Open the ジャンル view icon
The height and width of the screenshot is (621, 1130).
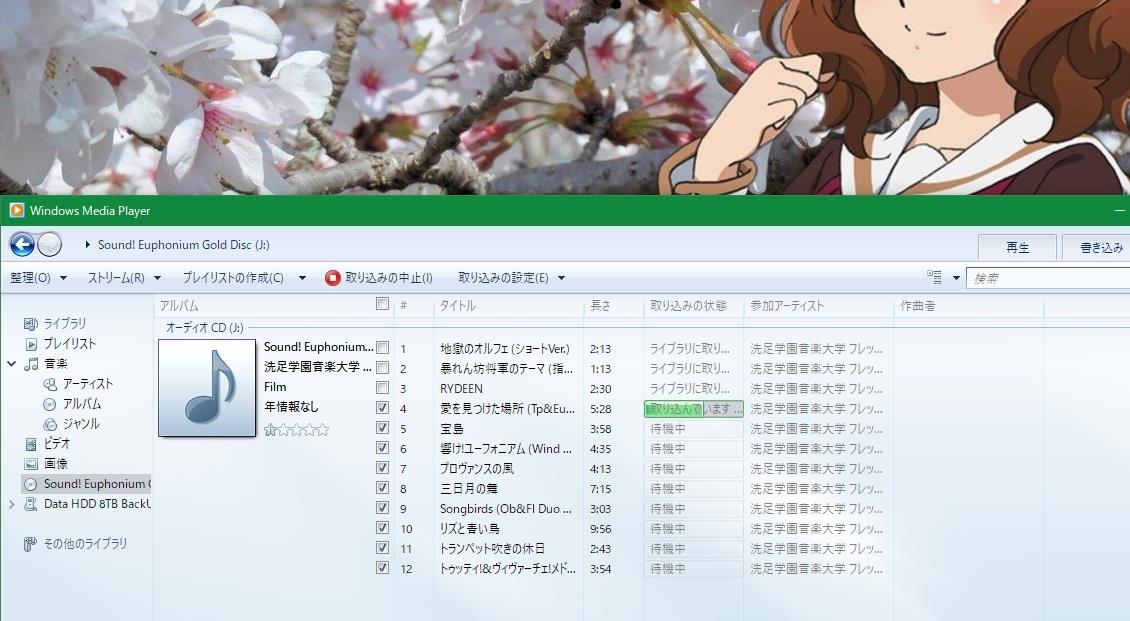50,424
